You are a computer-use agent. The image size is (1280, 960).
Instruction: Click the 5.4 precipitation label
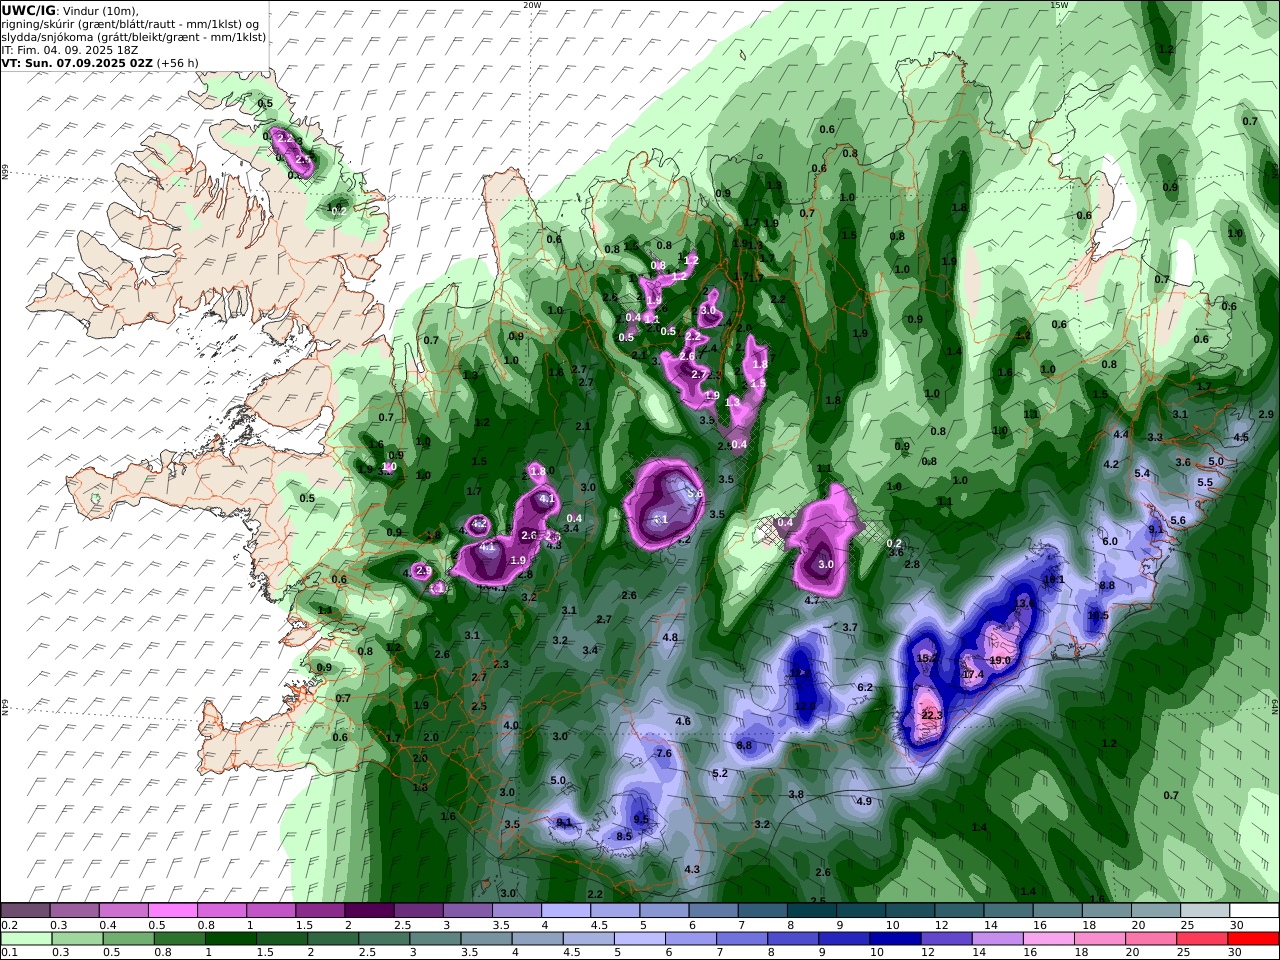(1142, 473)
